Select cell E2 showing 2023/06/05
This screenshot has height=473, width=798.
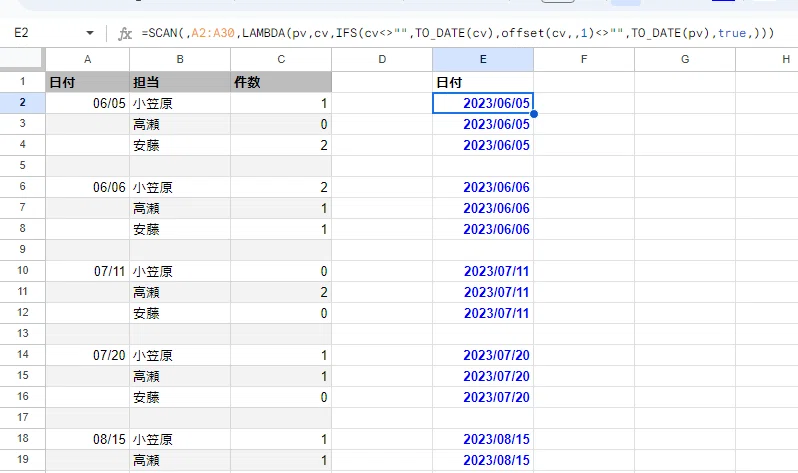coord(483,103)
